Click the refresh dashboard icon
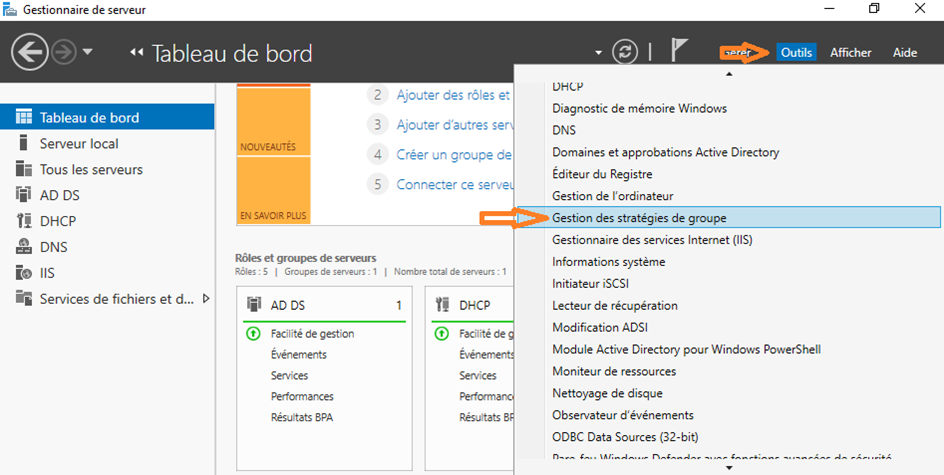Image resolution: width=944 pixels, height=475 pixels. (625, 52)
